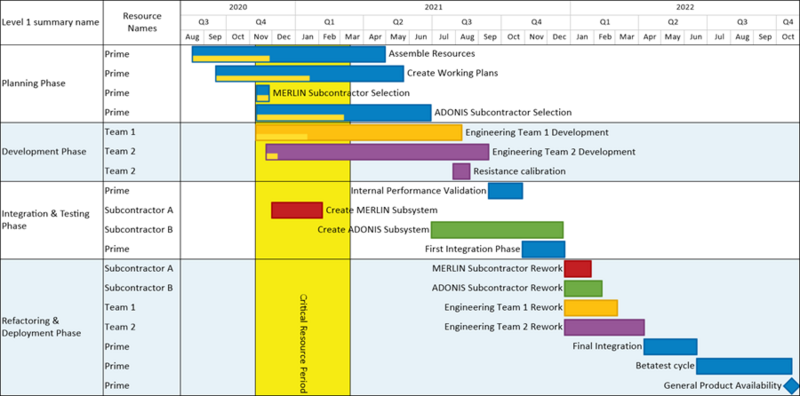This screenshot has width=800, height=396.
Task: Click the Resistance calibration bar
Action: pyautogui.click(x=461, y=171)
